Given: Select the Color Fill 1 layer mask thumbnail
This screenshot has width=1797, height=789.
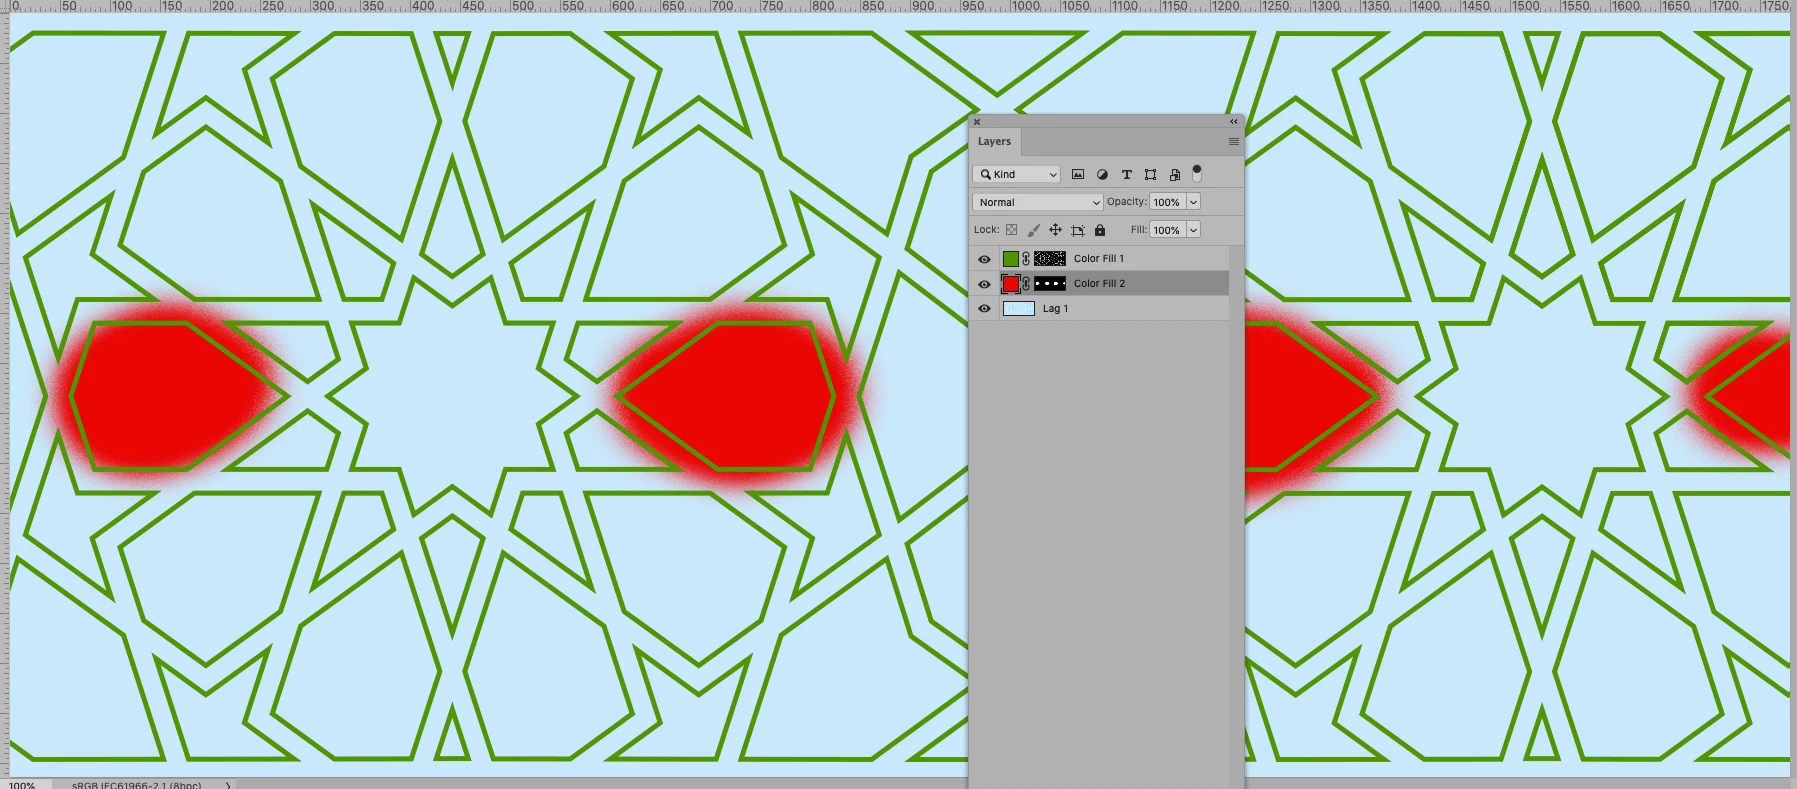Looking at the screenshot, I should coord(1050,259).
